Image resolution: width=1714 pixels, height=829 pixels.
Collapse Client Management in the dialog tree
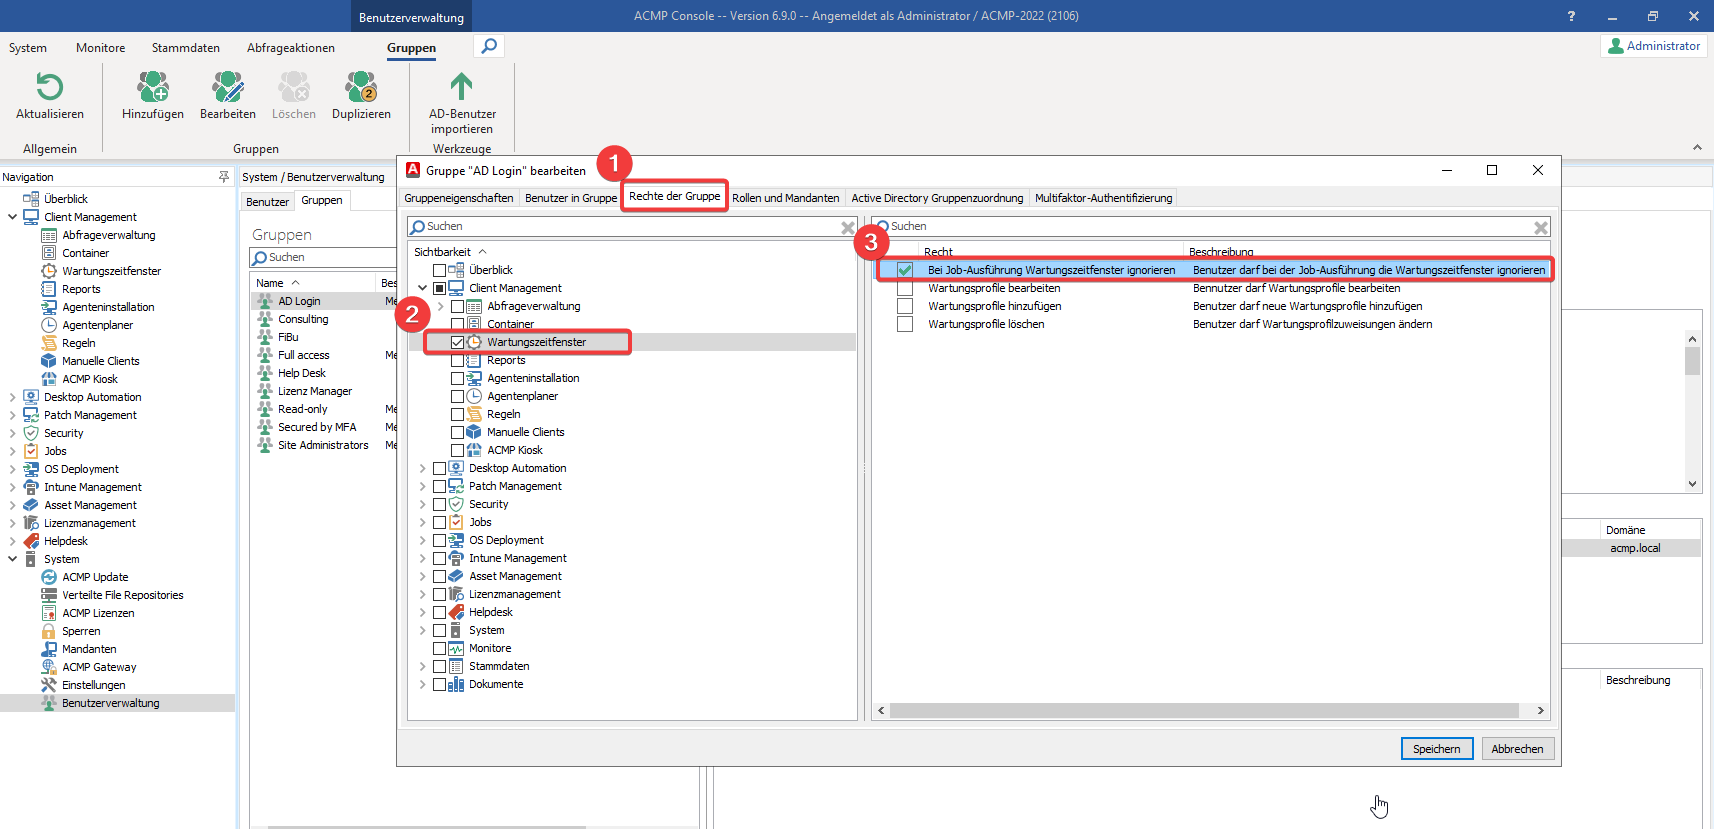(x=423, y=288)
